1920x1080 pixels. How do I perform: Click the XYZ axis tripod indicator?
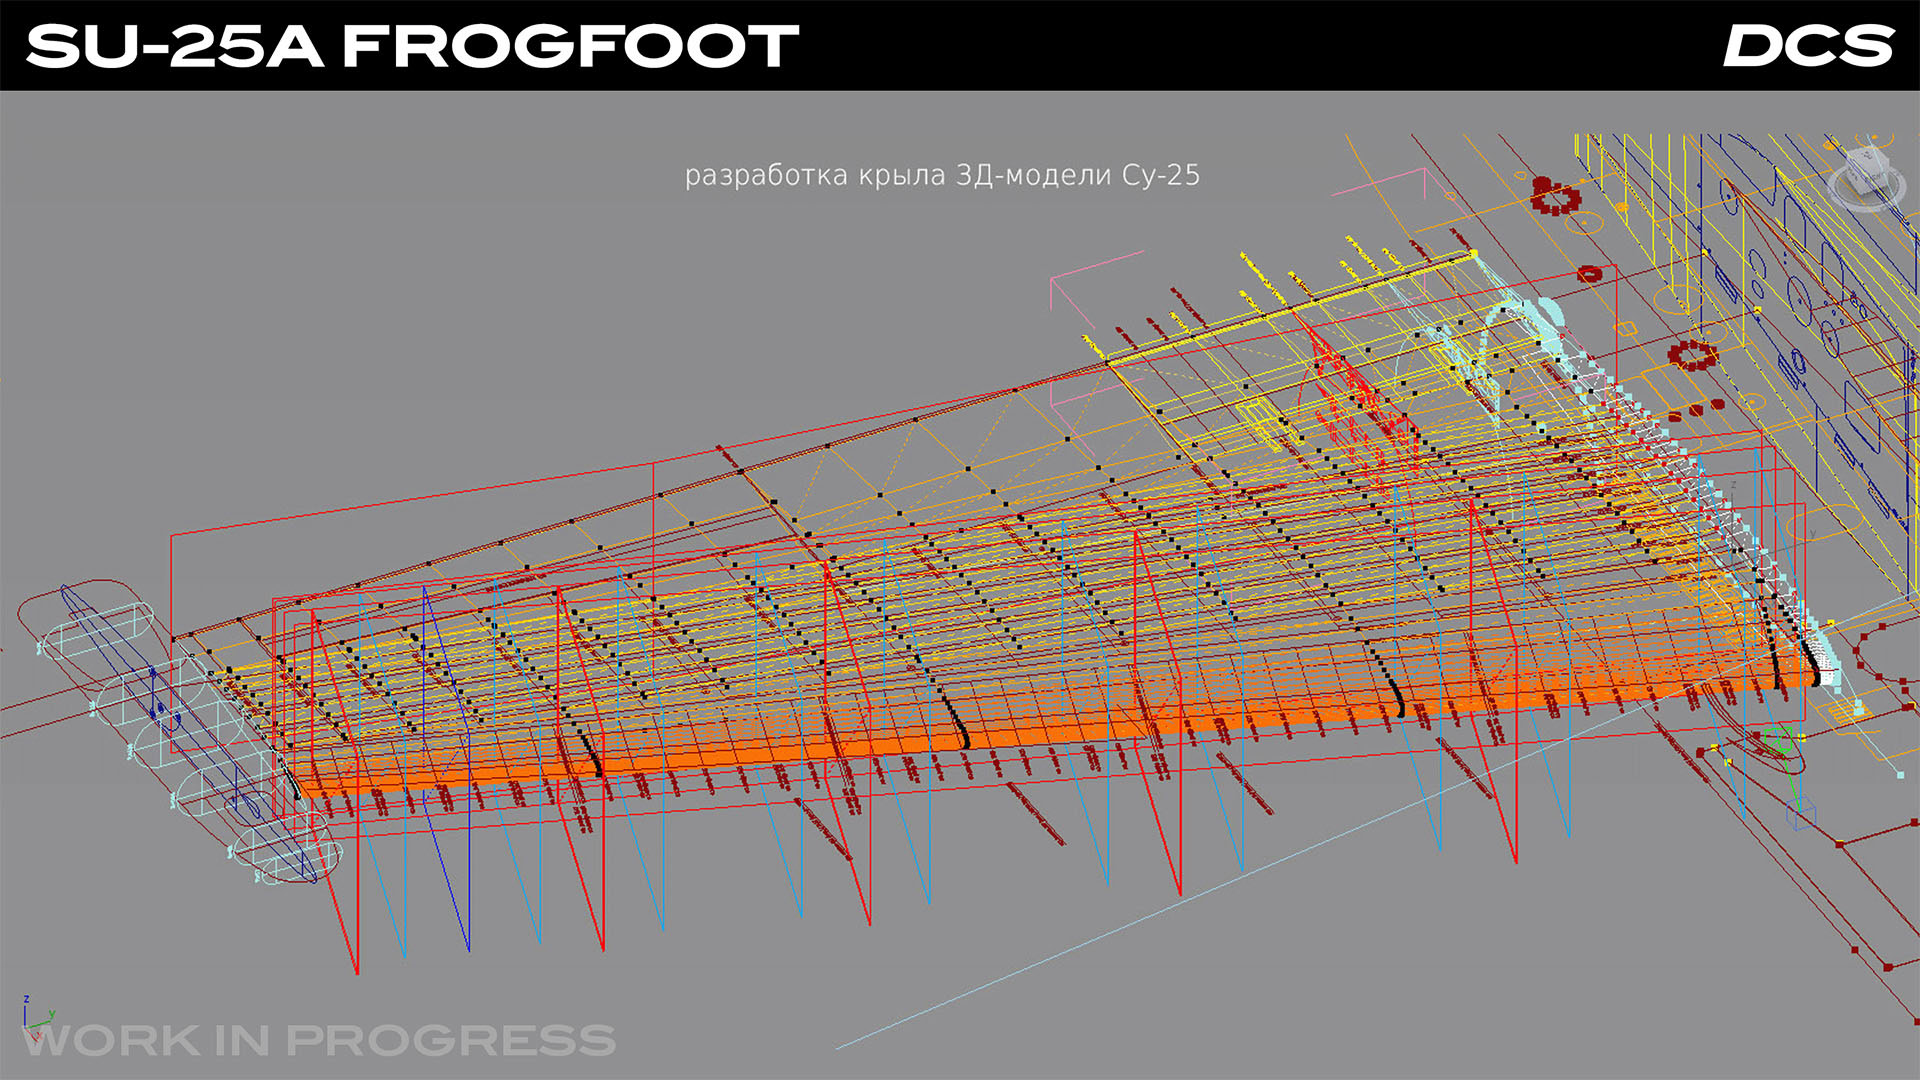38,1018
